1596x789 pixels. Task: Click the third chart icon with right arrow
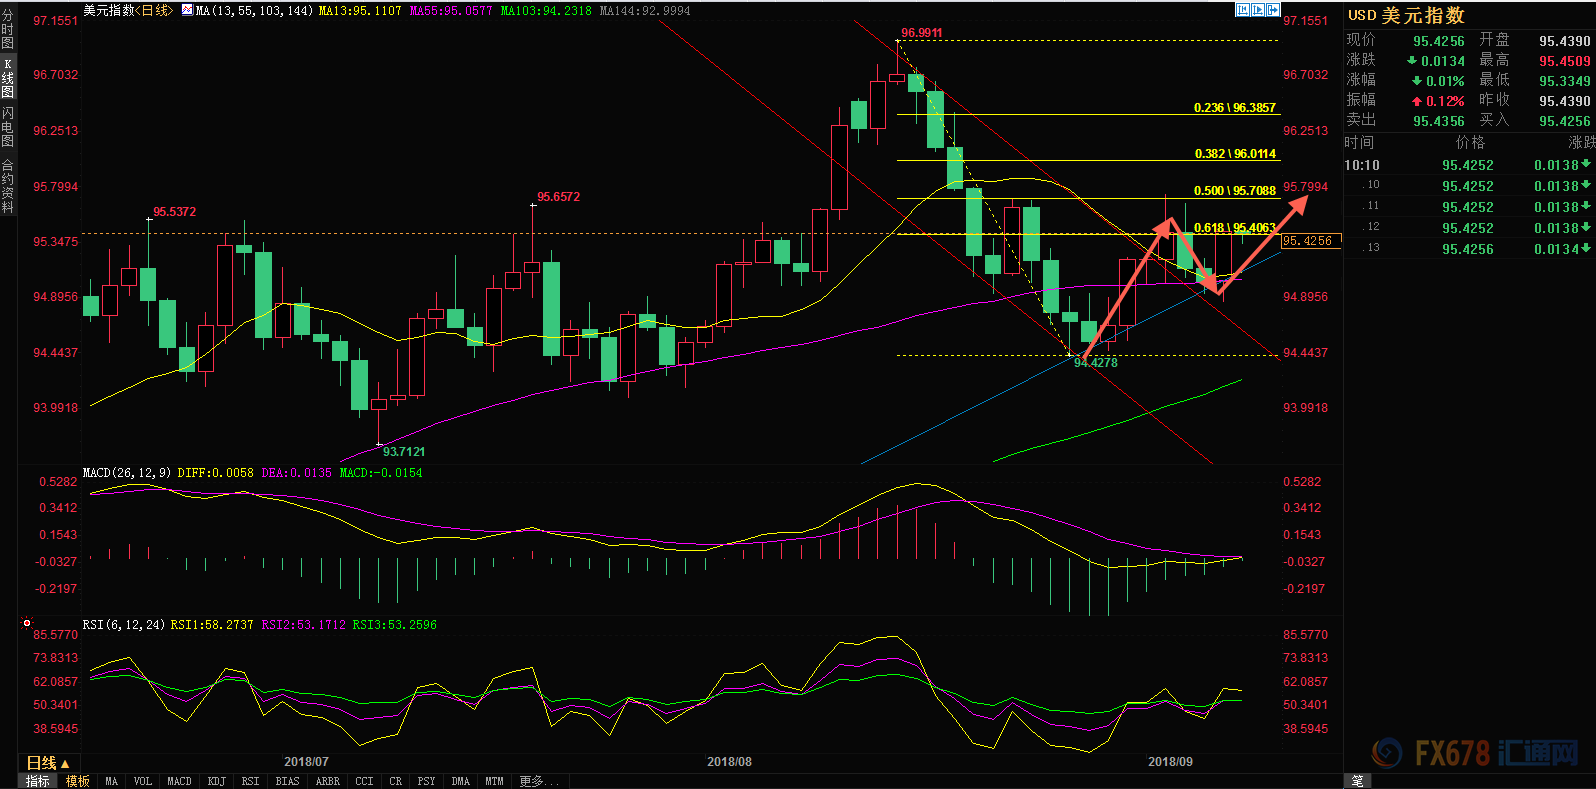1273,10
